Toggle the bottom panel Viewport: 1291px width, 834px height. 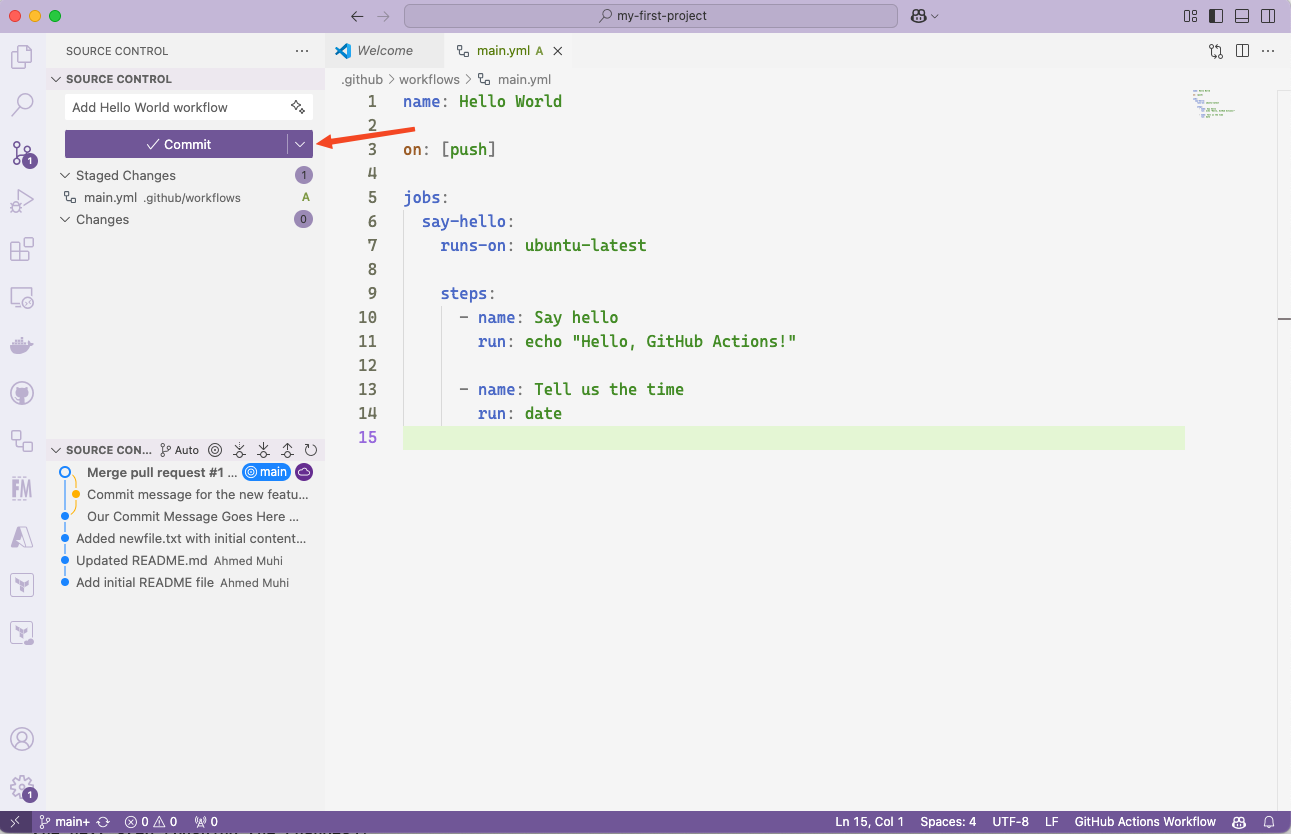click(x=1242, y=16)
